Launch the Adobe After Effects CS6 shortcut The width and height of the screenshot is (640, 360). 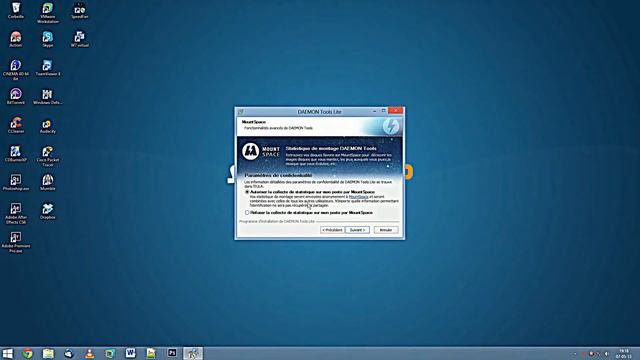pos(16,213)
